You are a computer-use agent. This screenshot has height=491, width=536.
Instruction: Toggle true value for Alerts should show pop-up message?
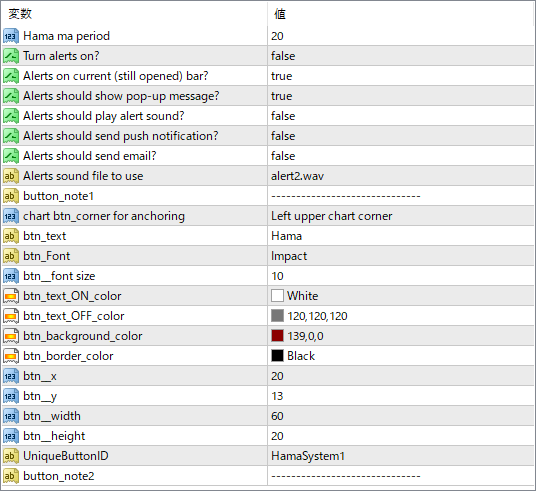pos(401,96)
